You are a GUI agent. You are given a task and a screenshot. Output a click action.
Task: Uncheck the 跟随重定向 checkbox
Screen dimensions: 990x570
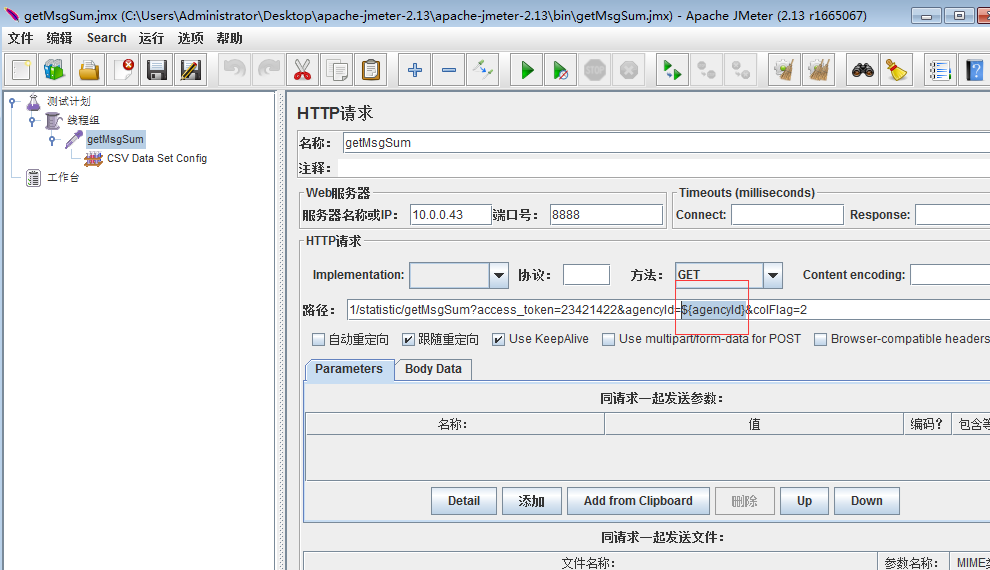[x=409, y=340]
